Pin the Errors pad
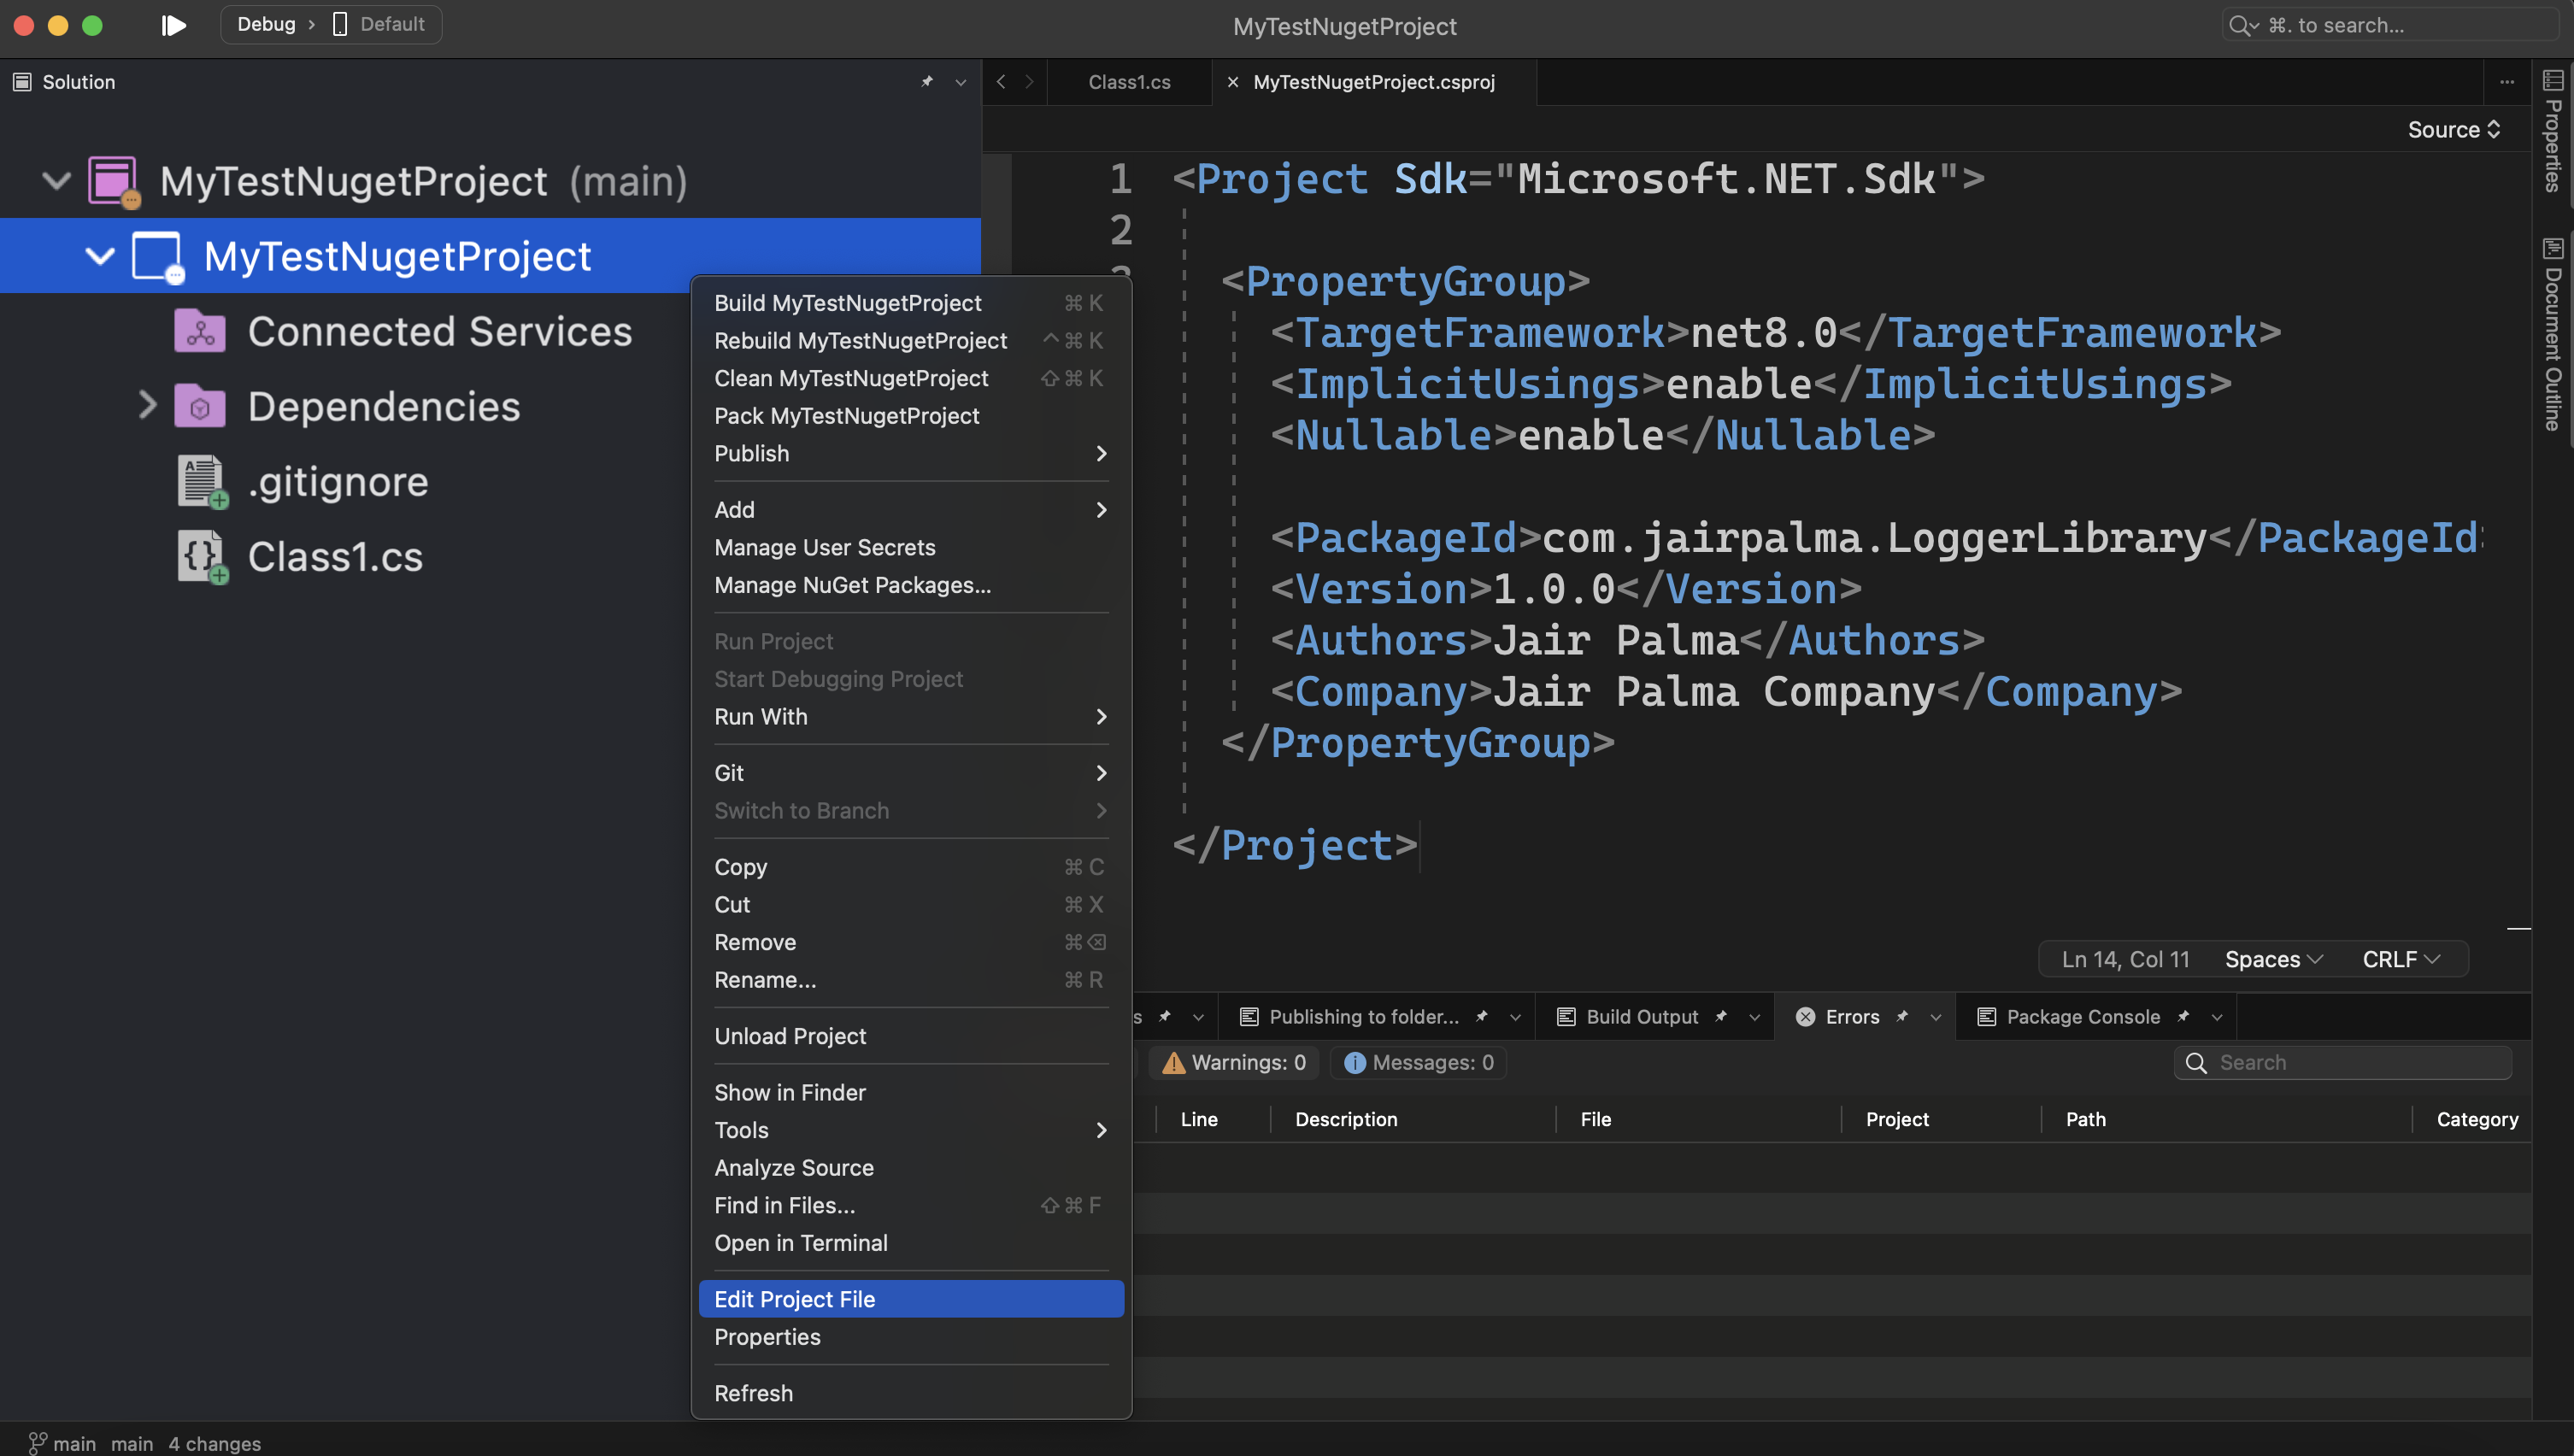2574x1456 pixels. pos(1902,1016)
